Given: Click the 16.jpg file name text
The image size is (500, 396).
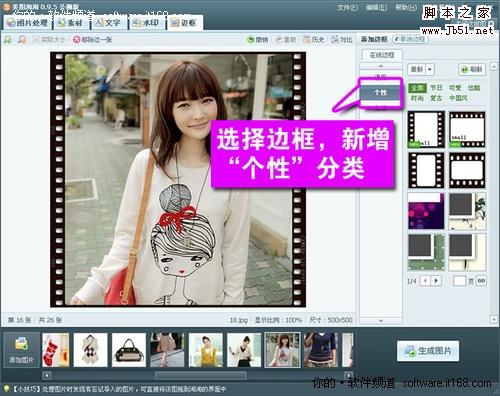Looking at the screenshot, I should (x=239, y=320).
